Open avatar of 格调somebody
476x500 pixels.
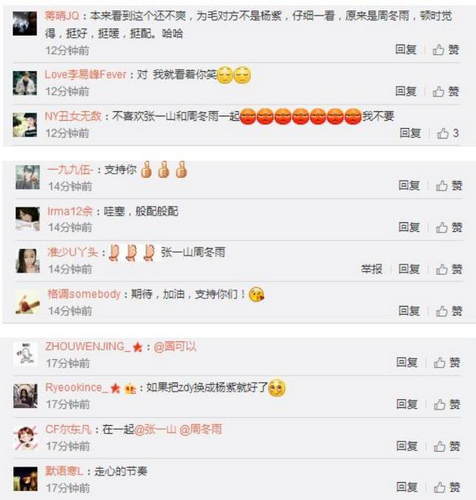(x=28, y=302)
